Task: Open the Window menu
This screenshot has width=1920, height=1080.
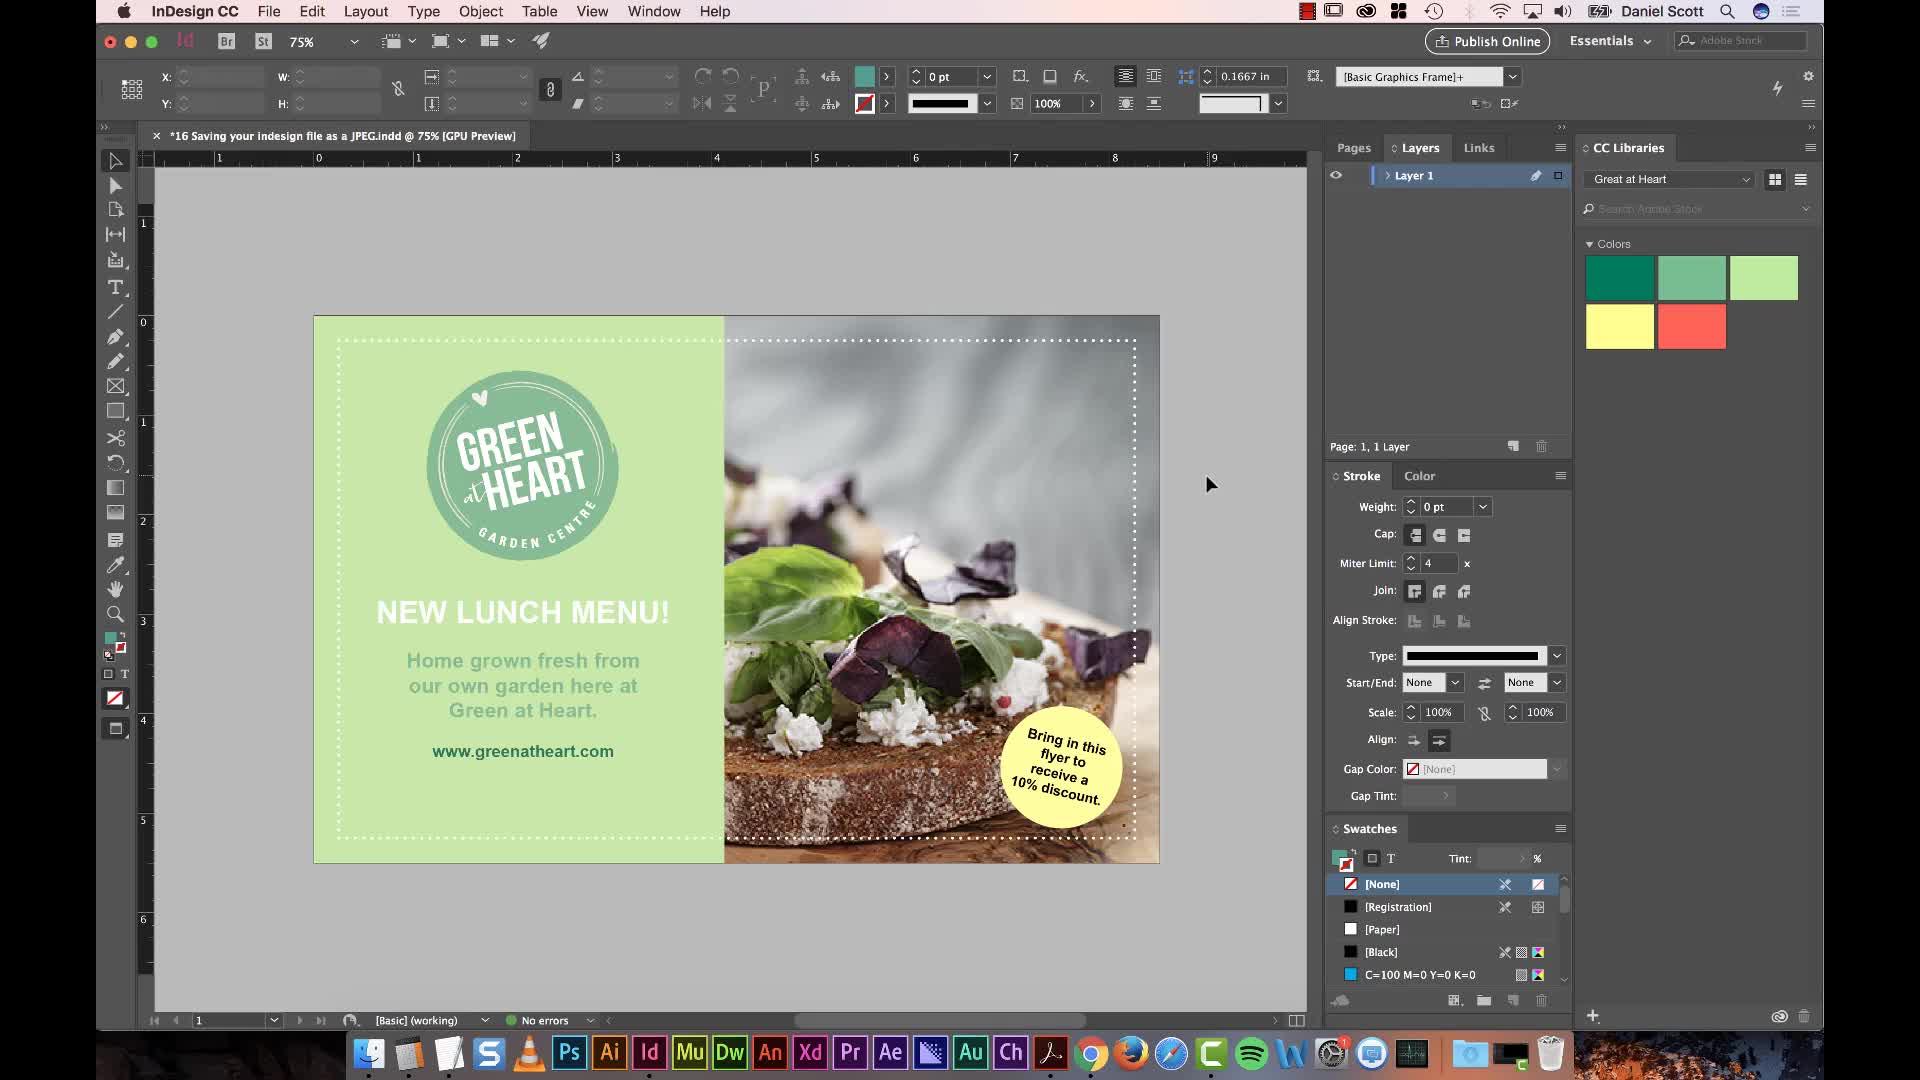Action: point(654,11)
